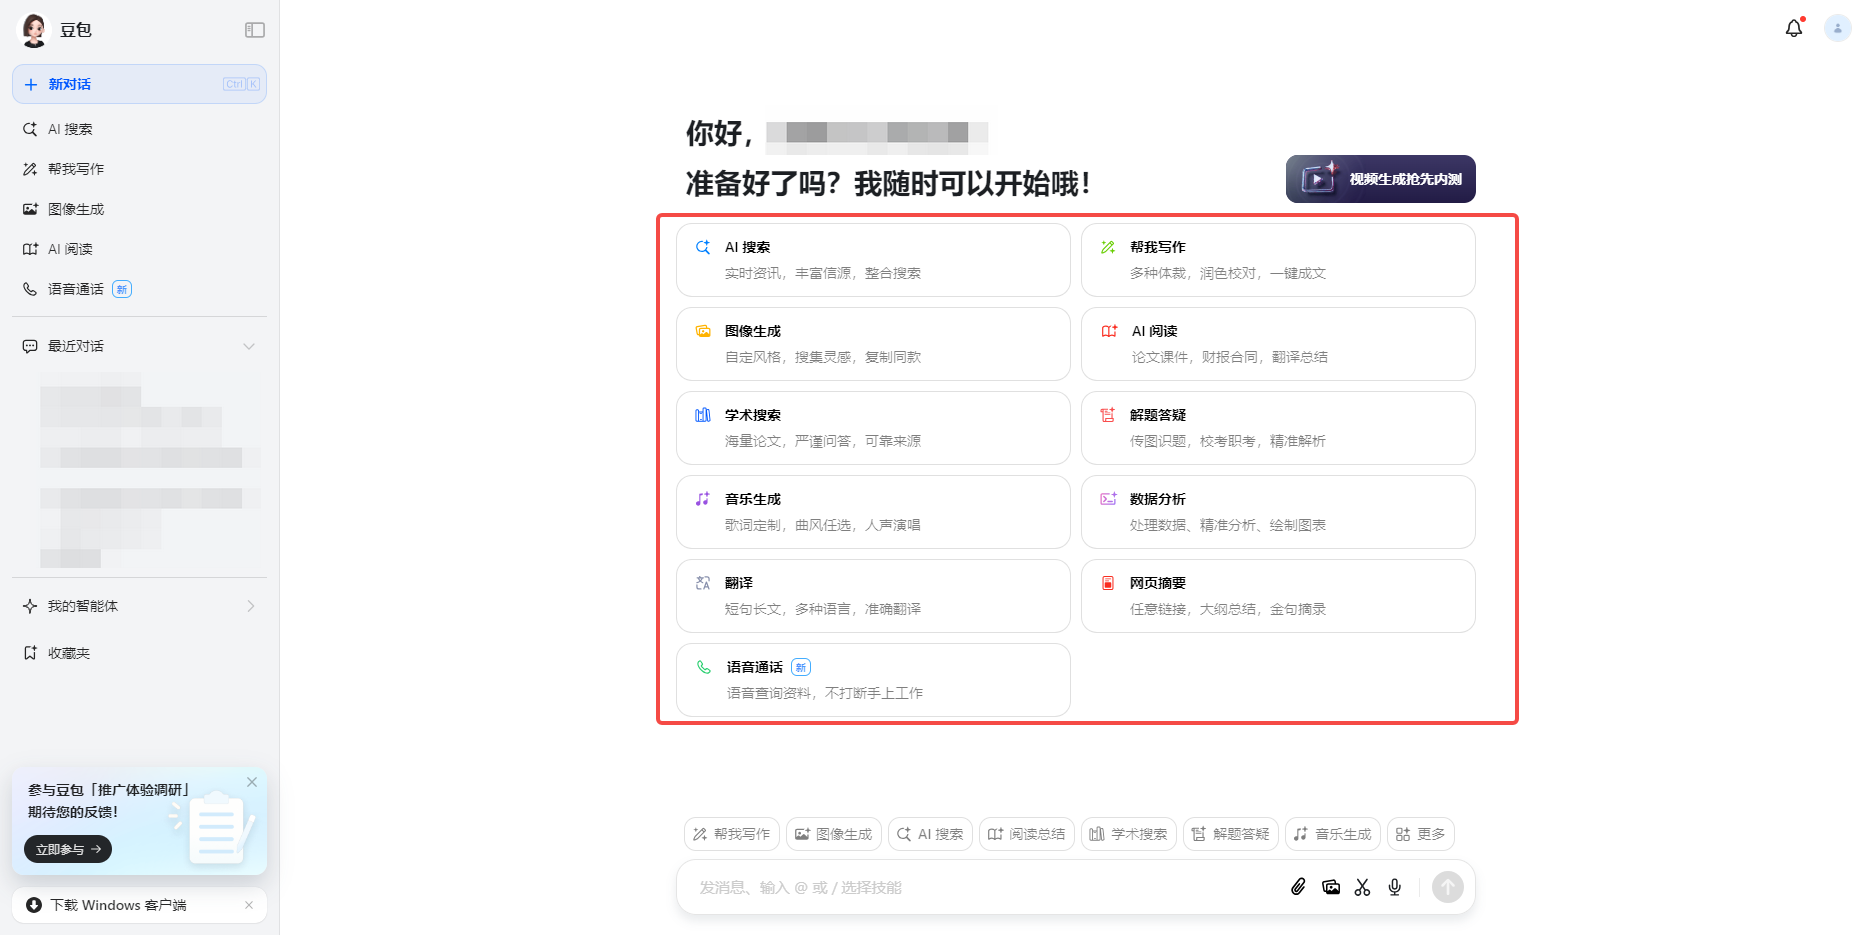Choose 阅读总结 skill chip
The image size is (1872, 935).
pyautogui.click(x=1027, y=834)
